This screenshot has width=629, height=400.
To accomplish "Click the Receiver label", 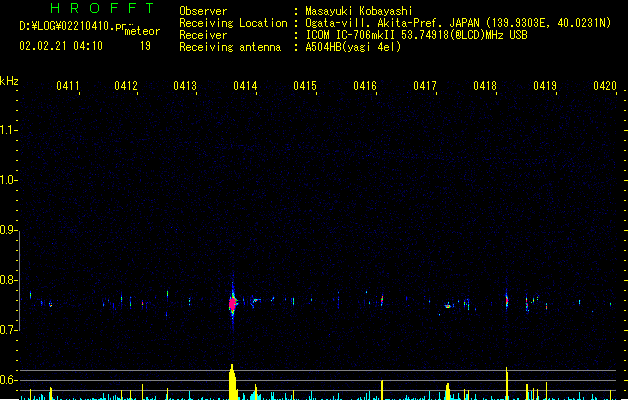I will (203, 35).
